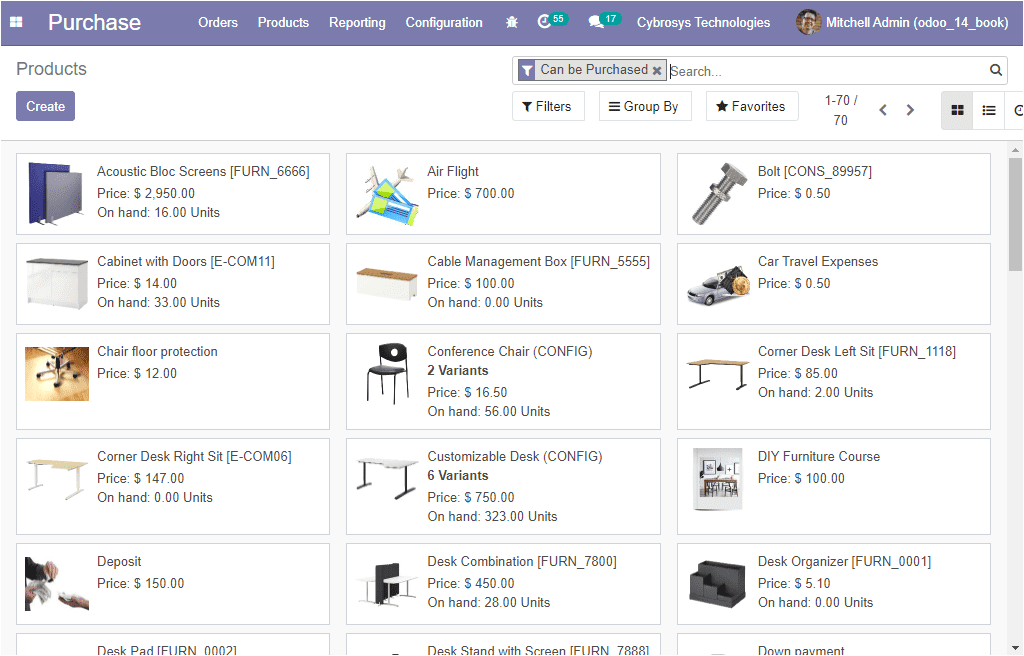Viewport: 1024px width, 656px height.
Task: Switch to Kanban view
Action: pyautogui.click(x=957, y=110)
